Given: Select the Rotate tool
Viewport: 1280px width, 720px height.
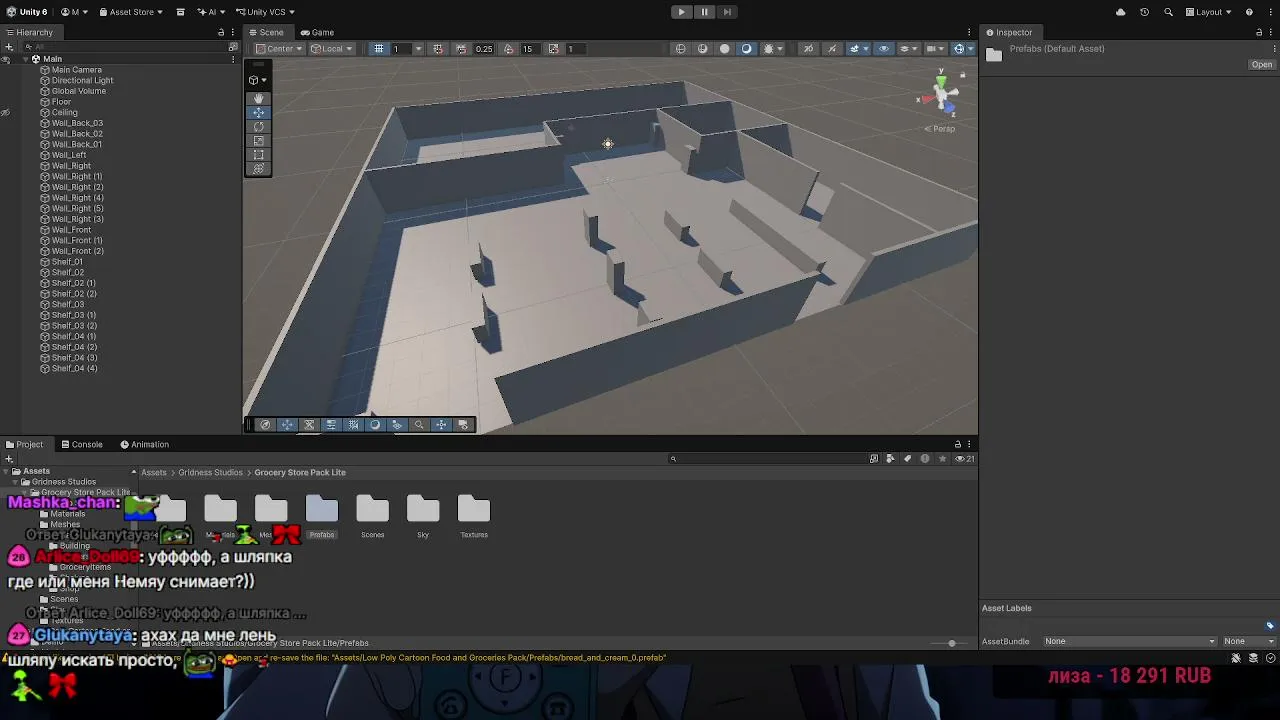Looking at the screenshot, I should [x=259, y=126].
